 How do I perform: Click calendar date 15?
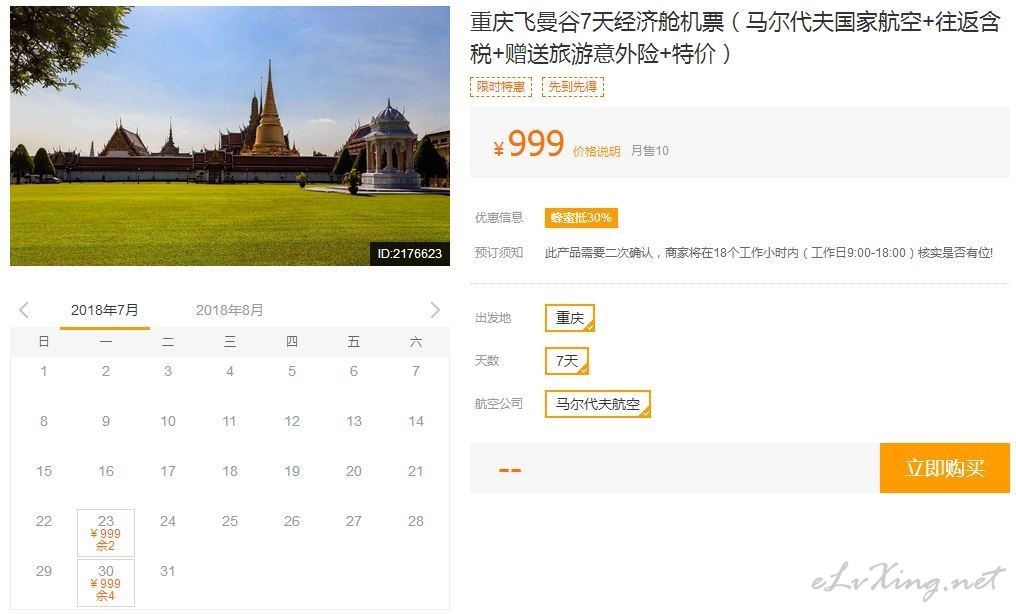[x=43, y=471]
